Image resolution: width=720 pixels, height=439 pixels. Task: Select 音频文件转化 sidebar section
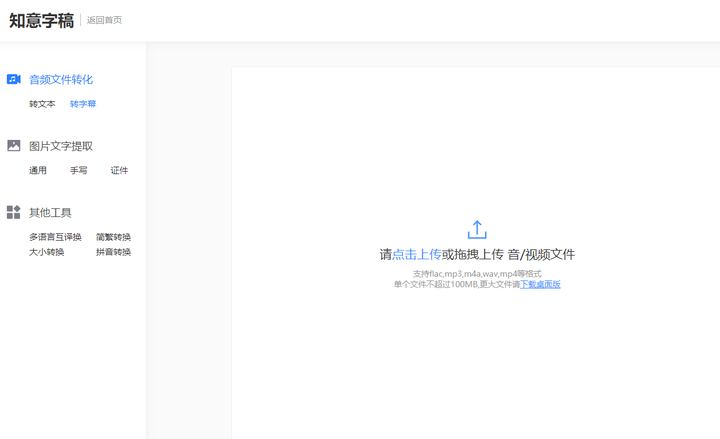pyautogui.click(x=61, y=79)
